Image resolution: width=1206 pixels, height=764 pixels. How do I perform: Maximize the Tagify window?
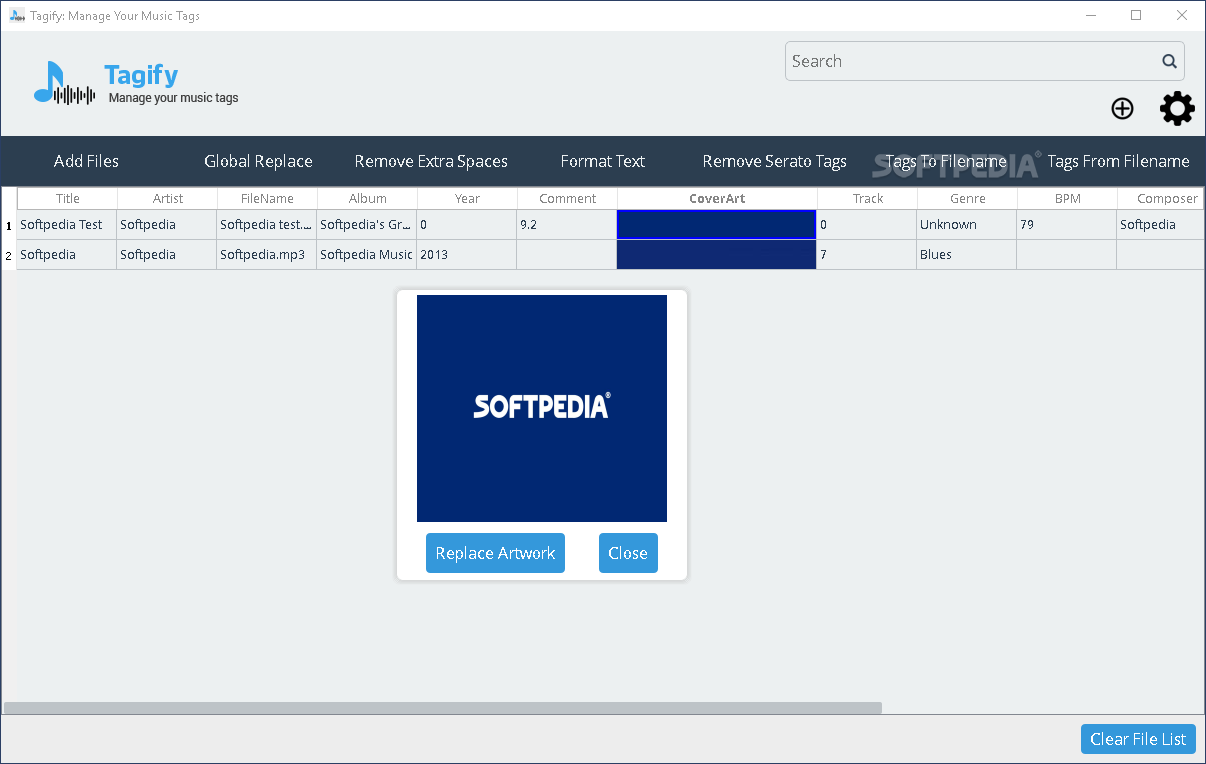click(1137, 15)
